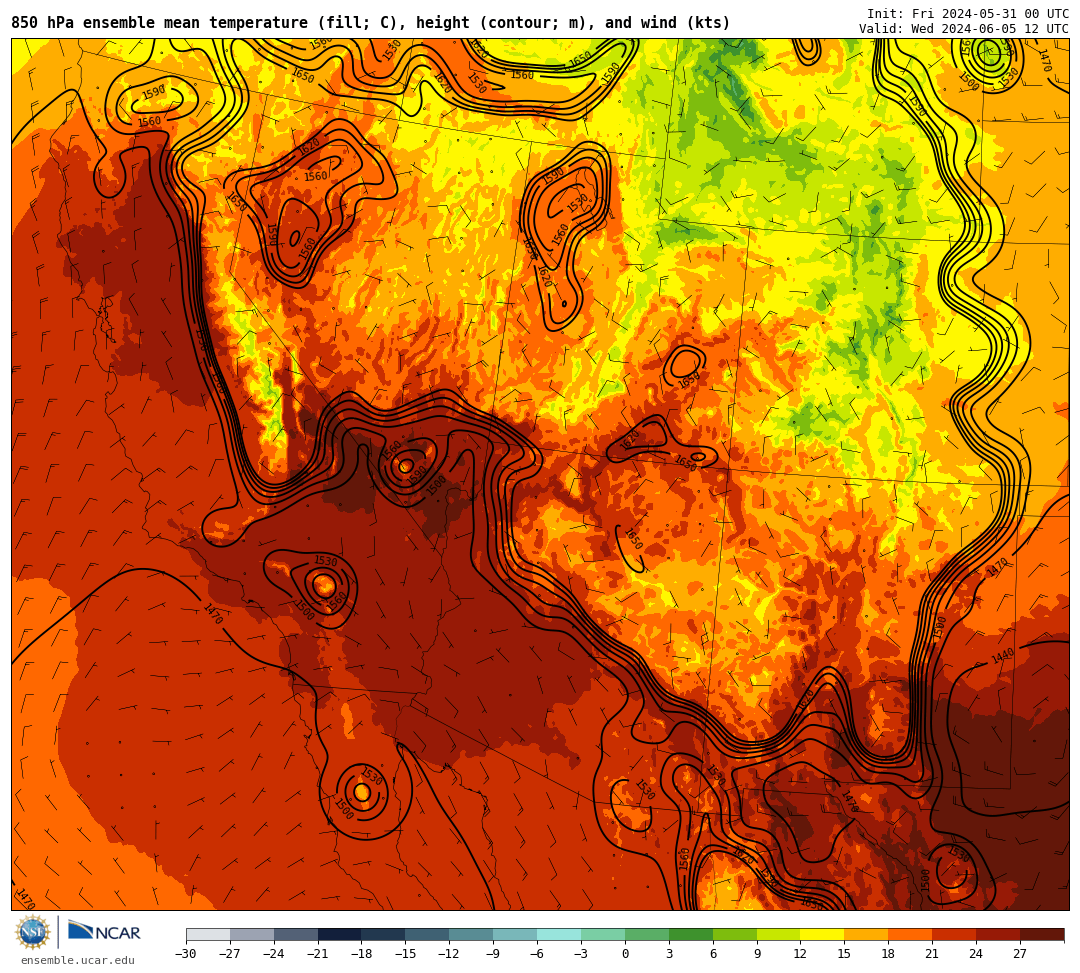The height and width of the screenshot is (973, 1080).
Task: Click the colorbar tick label '12'
Action: coord(800,954)
